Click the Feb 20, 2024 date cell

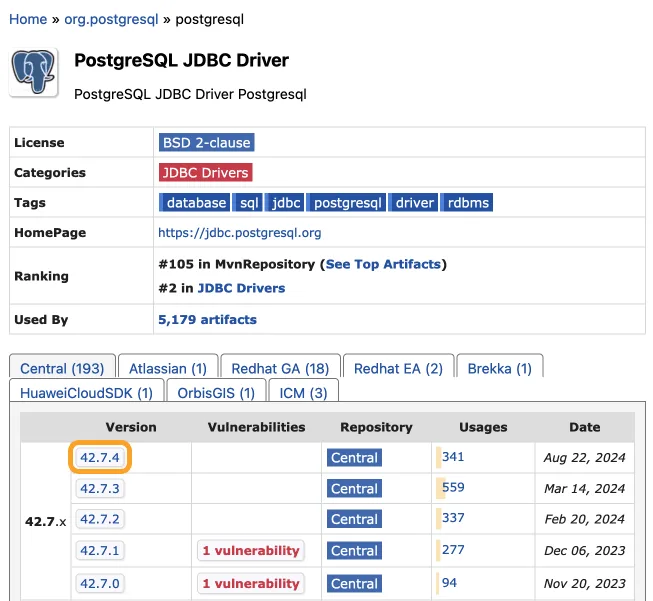584,519
